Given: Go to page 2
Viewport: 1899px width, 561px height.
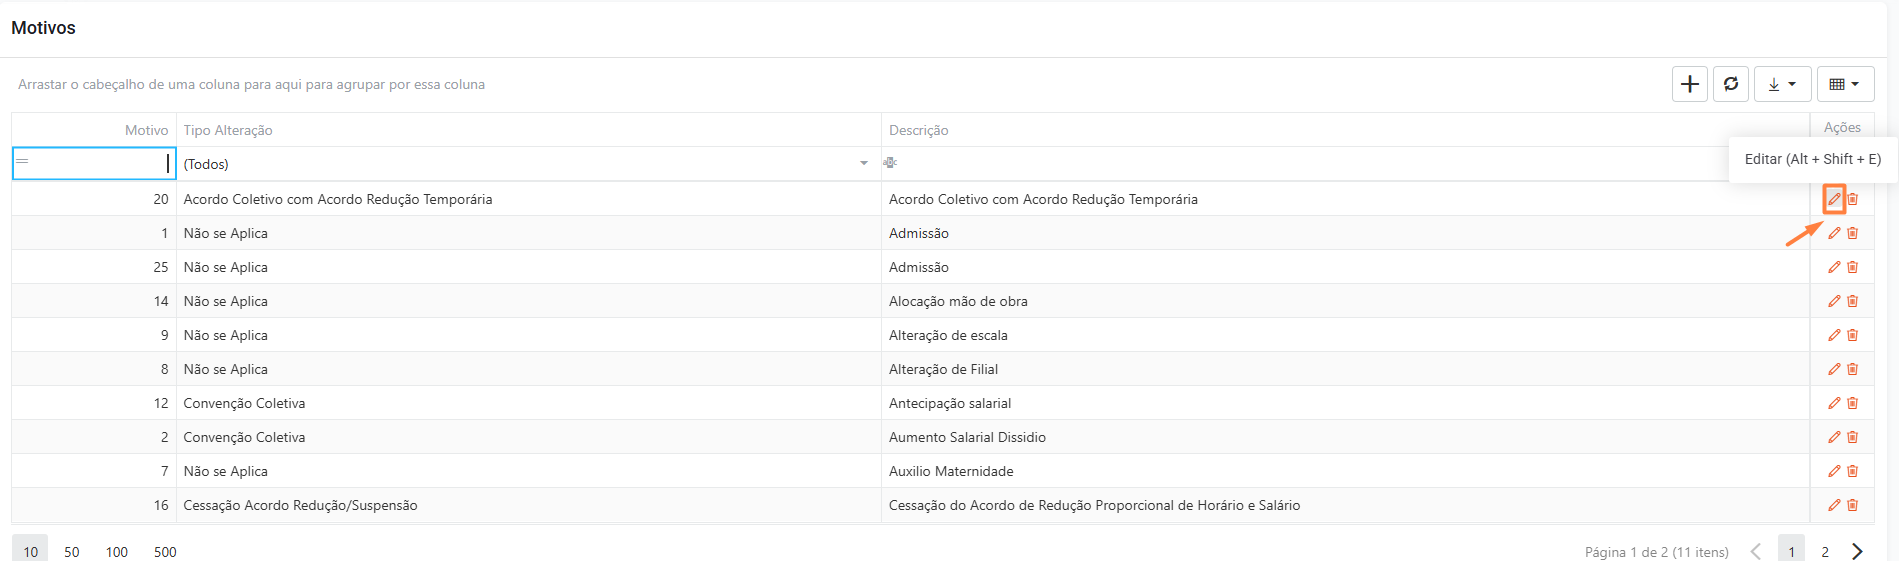Looking at the screenshot, I should (x=1825, y=552).
